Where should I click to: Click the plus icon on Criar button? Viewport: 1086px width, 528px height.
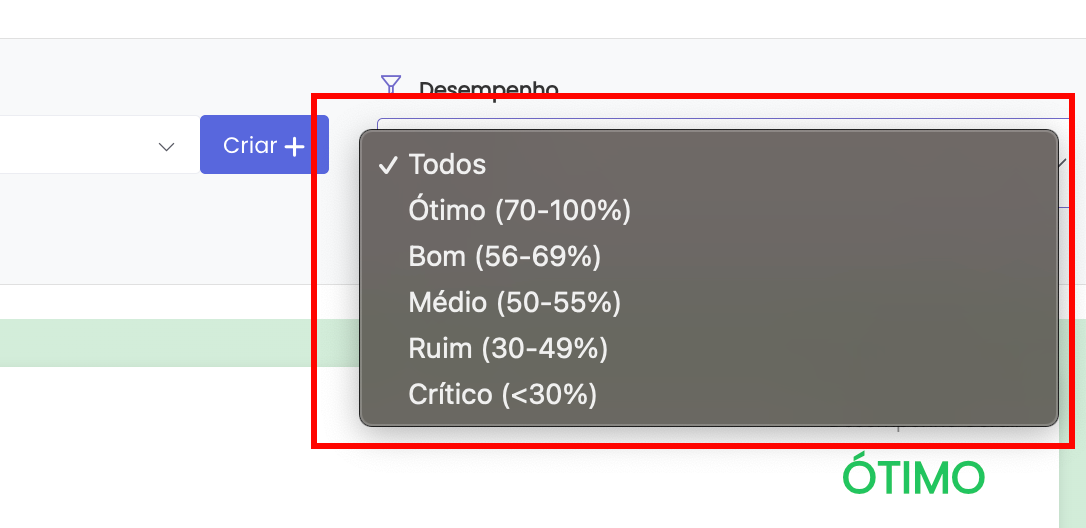(x=294, y=147)
